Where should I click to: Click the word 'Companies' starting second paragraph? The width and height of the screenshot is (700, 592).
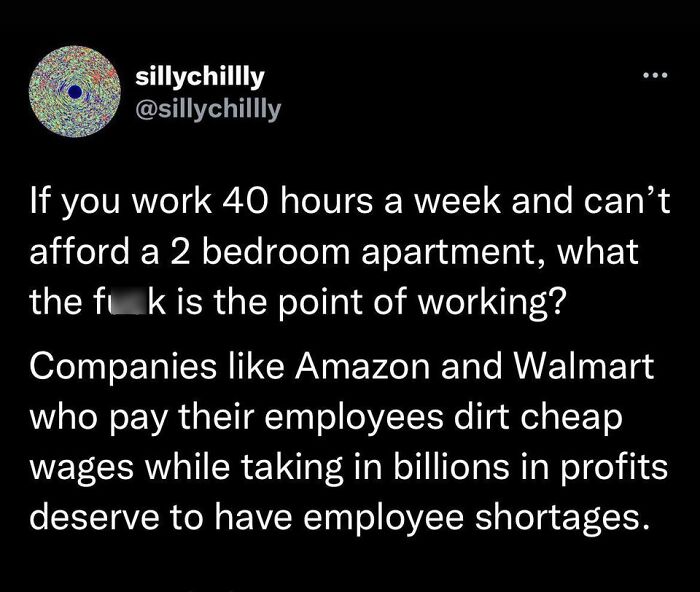tap(123, 369)
